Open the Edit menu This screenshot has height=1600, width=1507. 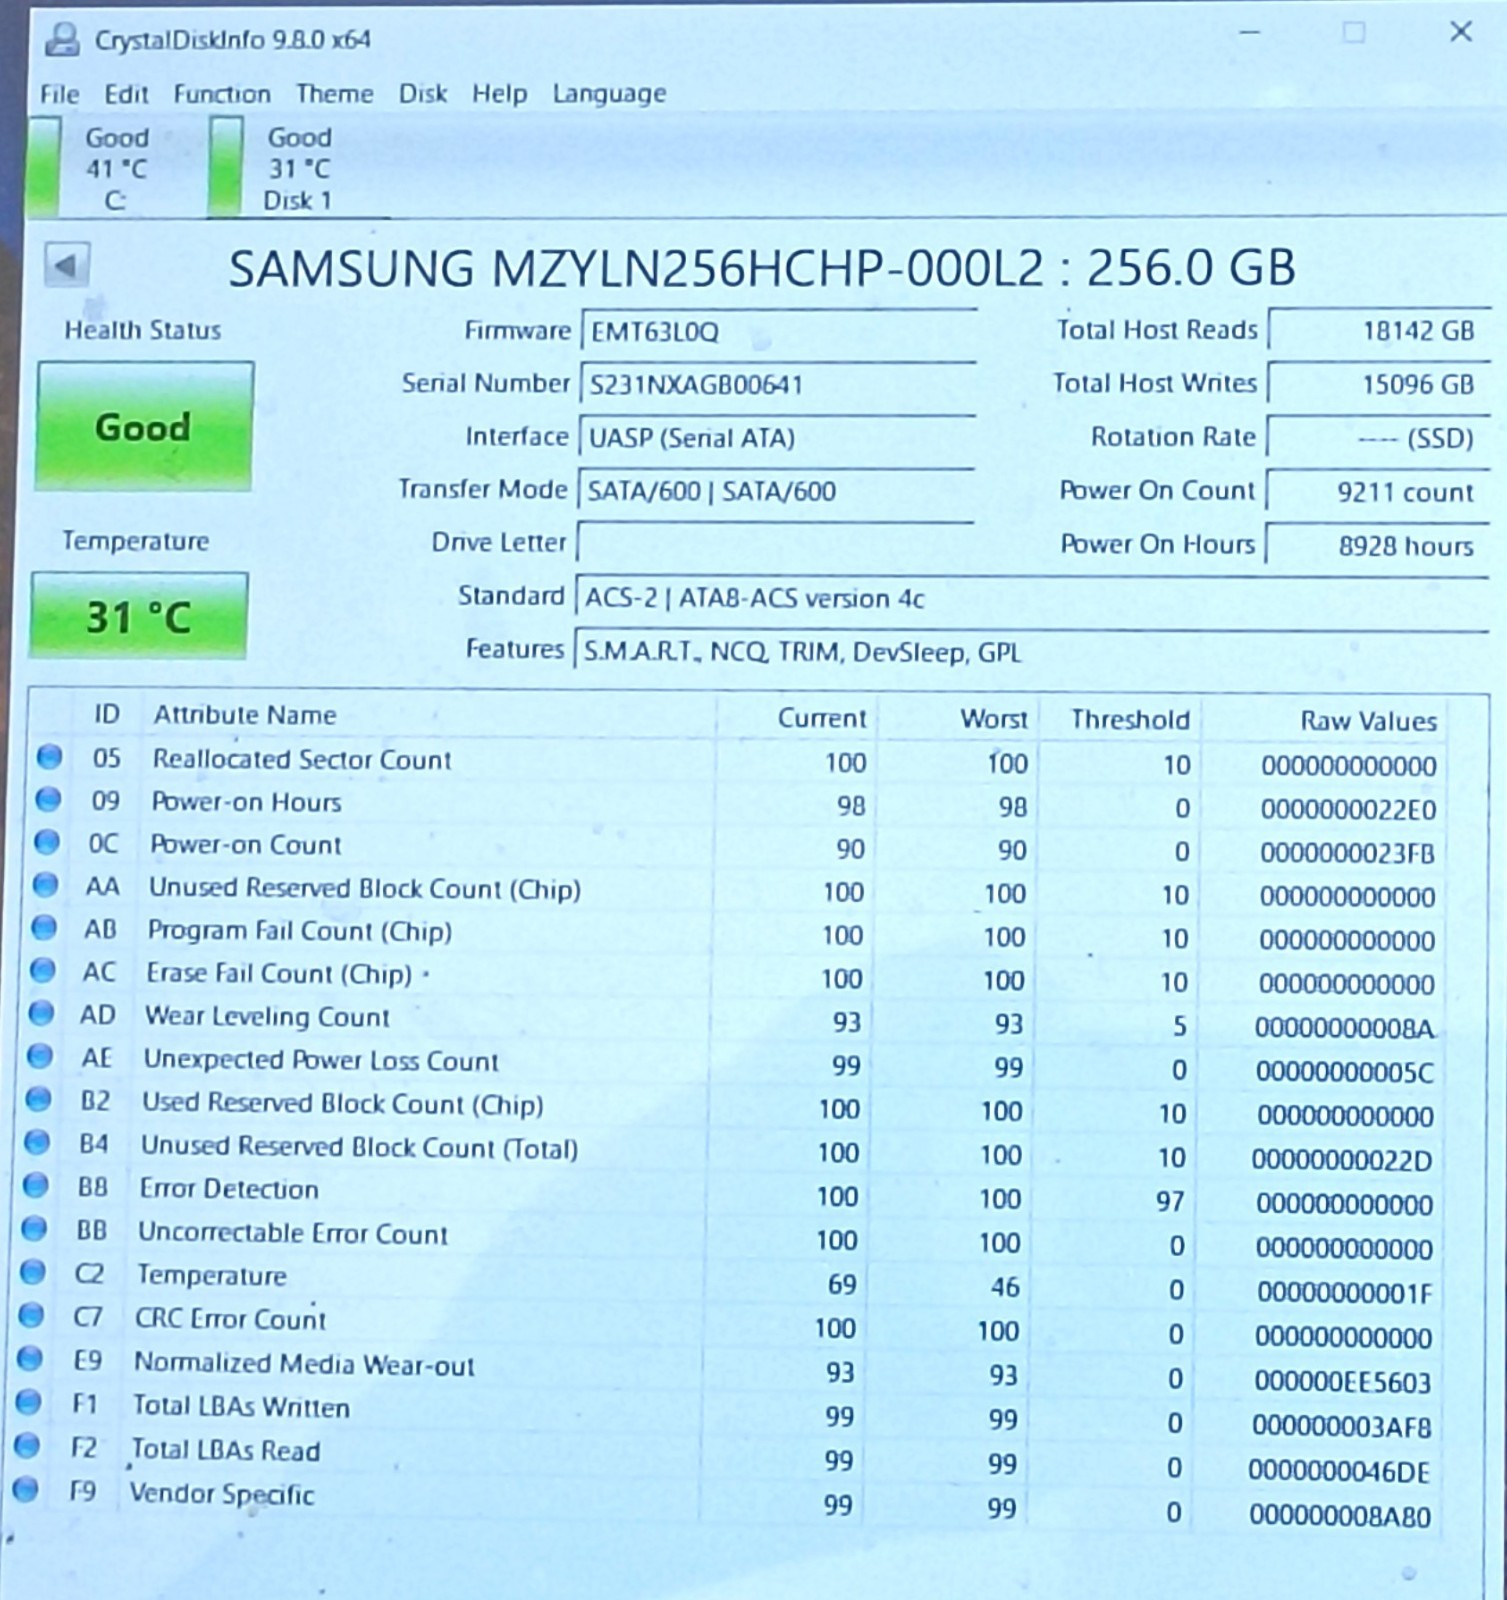pos(126,94)
